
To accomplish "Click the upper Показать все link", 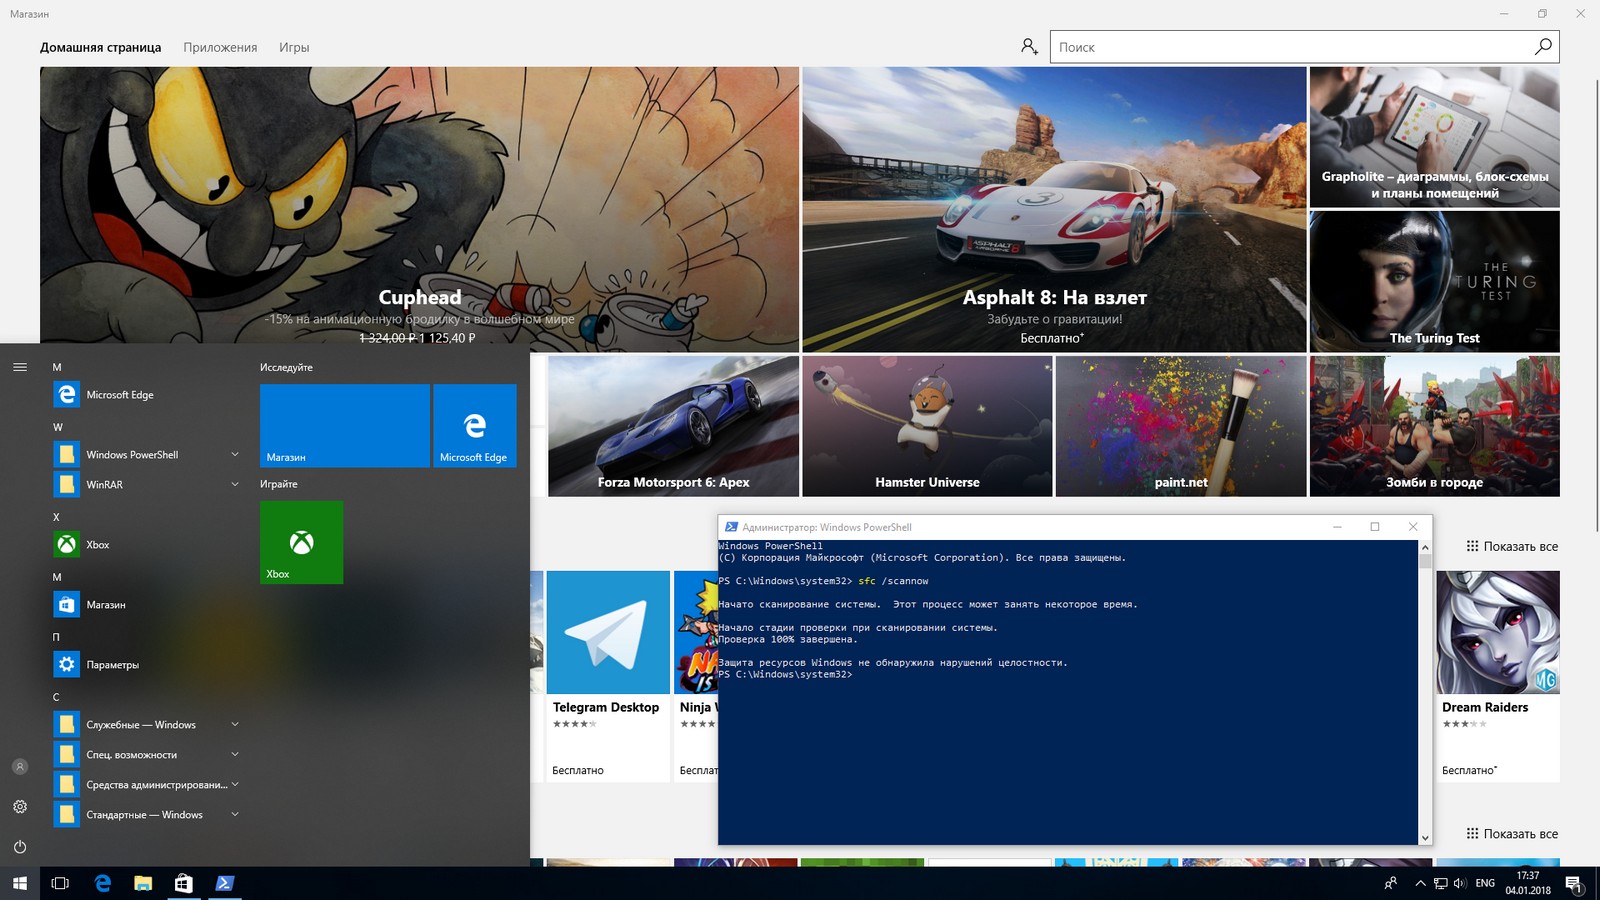I will point(1512,546).
